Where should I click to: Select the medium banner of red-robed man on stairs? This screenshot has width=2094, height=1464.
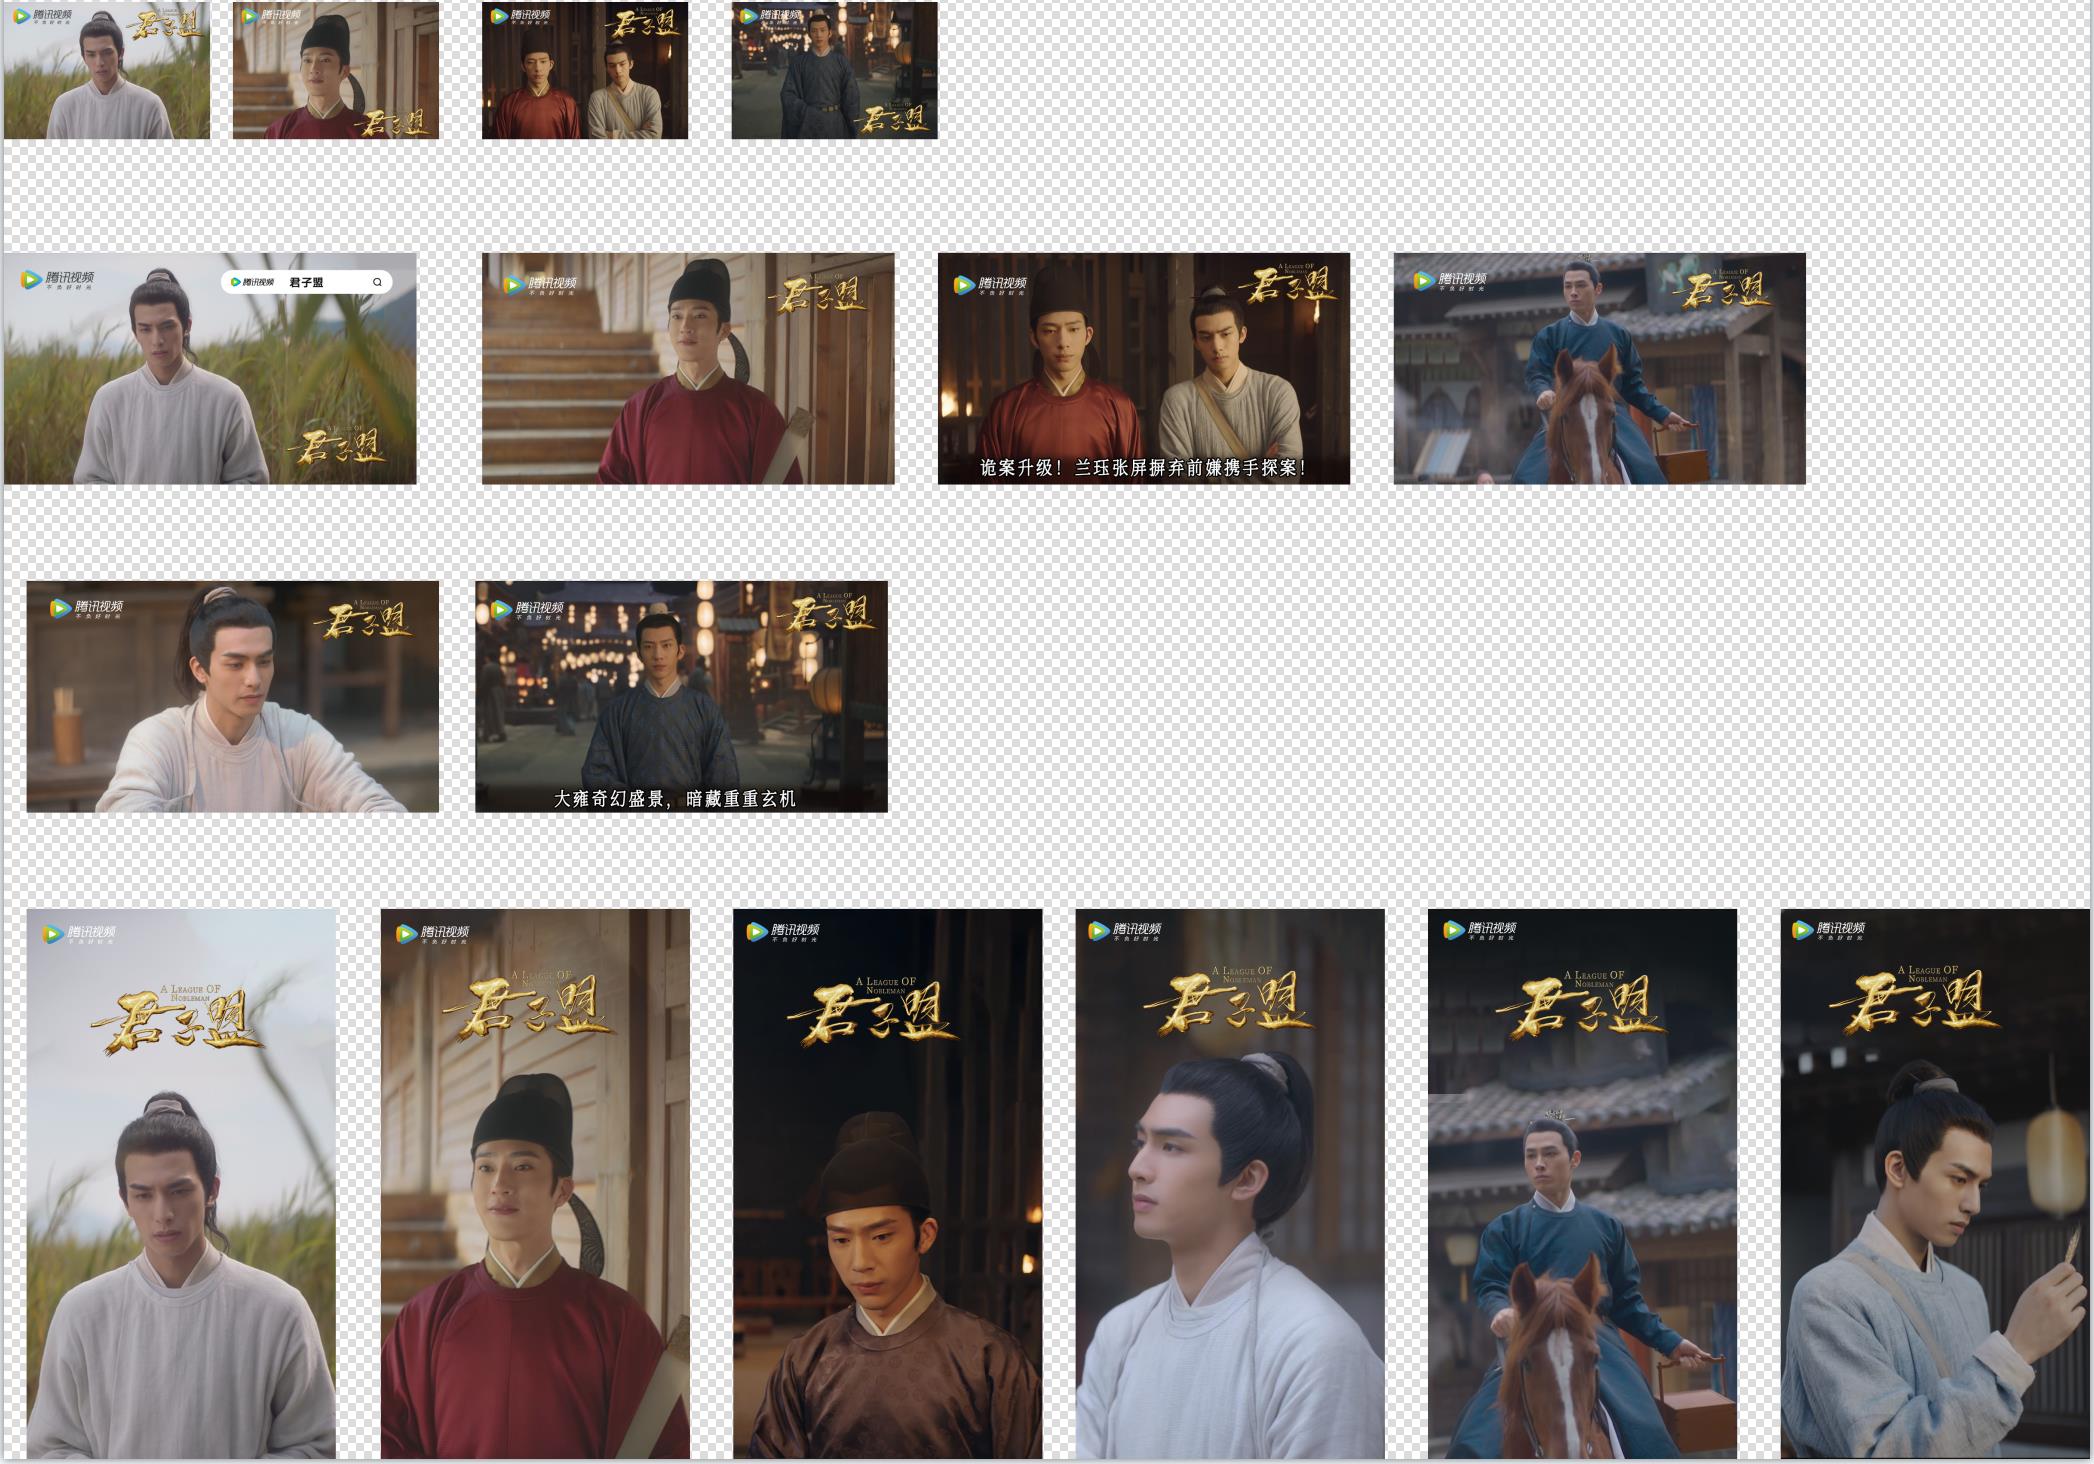tap(688, 369)
